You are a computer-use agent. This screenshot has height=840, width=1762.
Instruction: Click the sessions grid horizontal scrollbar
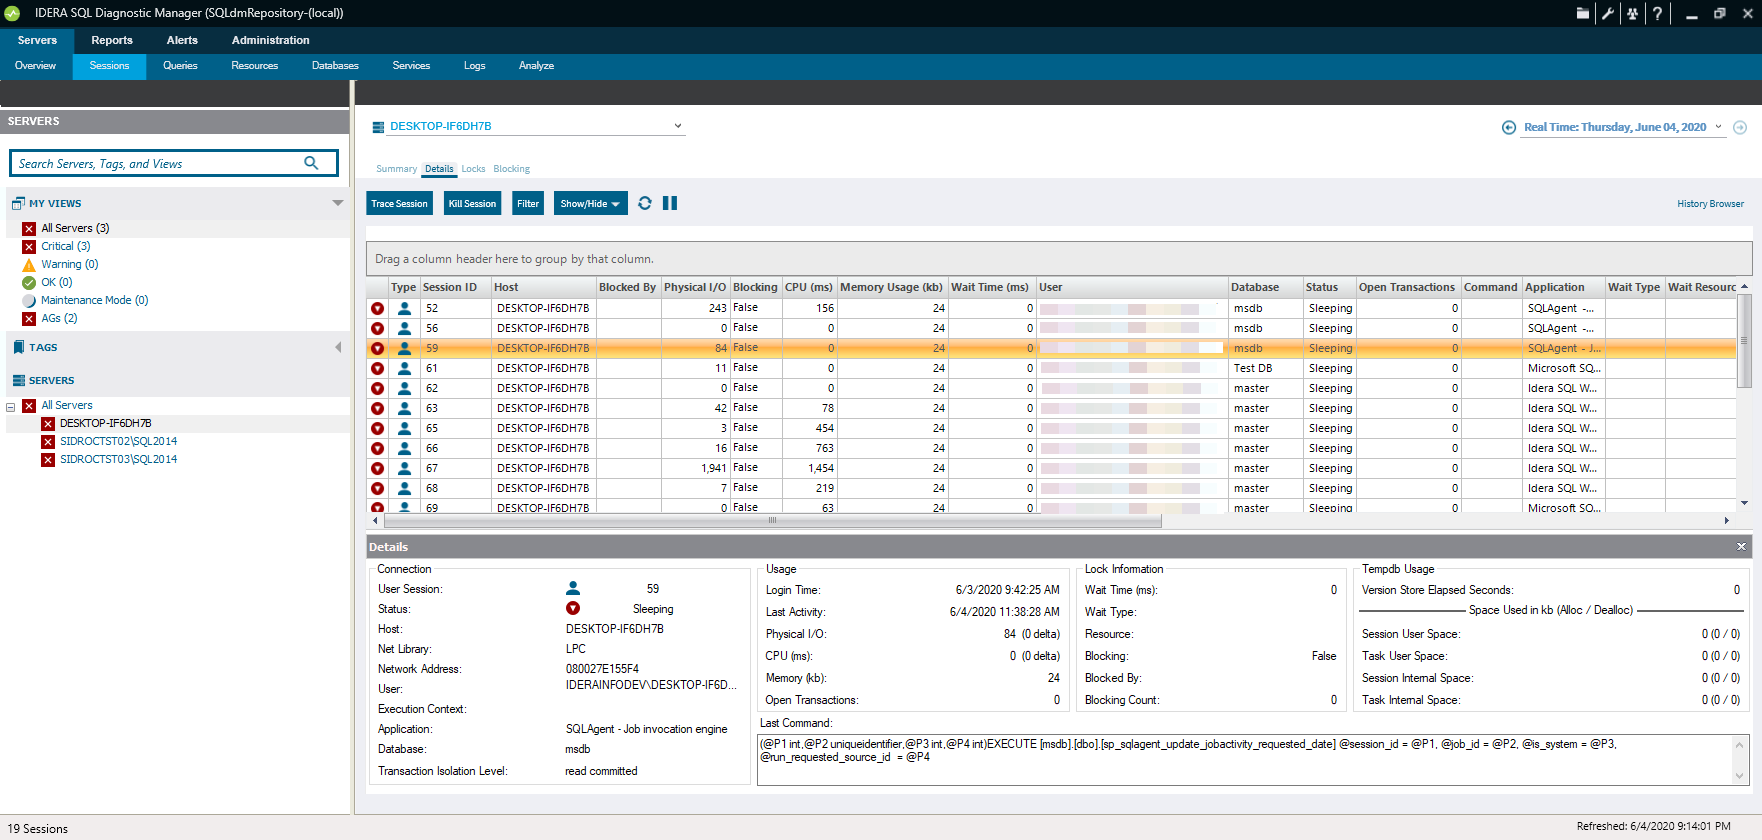772,520
